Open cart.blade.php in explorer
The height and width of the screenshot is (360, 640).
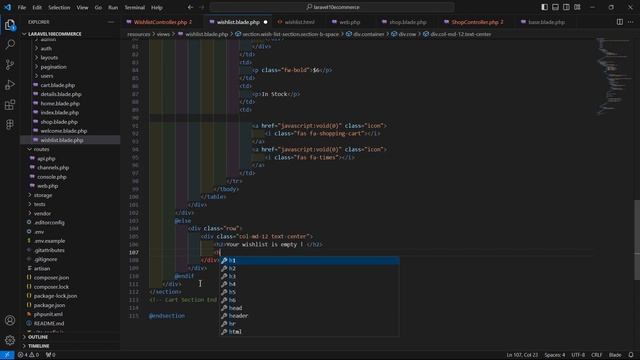(x=58, y=85)
